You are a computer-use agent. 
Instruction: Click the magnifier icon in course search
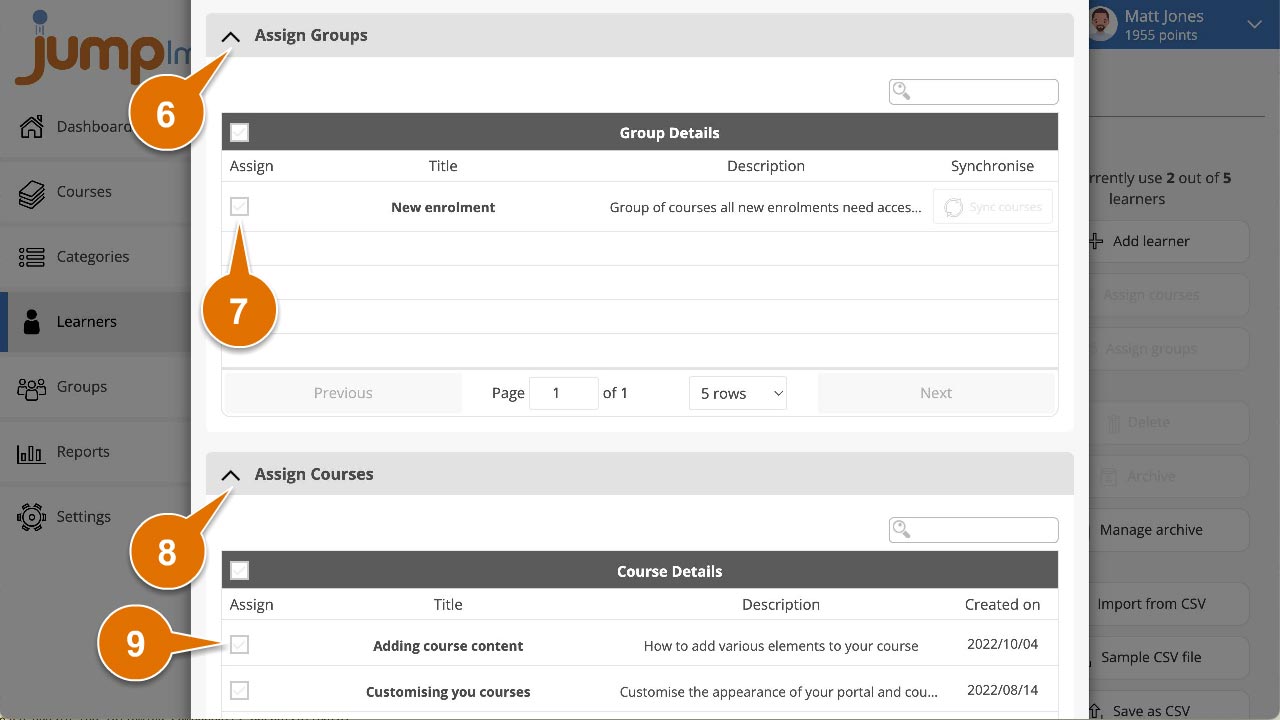pos(902,529)
